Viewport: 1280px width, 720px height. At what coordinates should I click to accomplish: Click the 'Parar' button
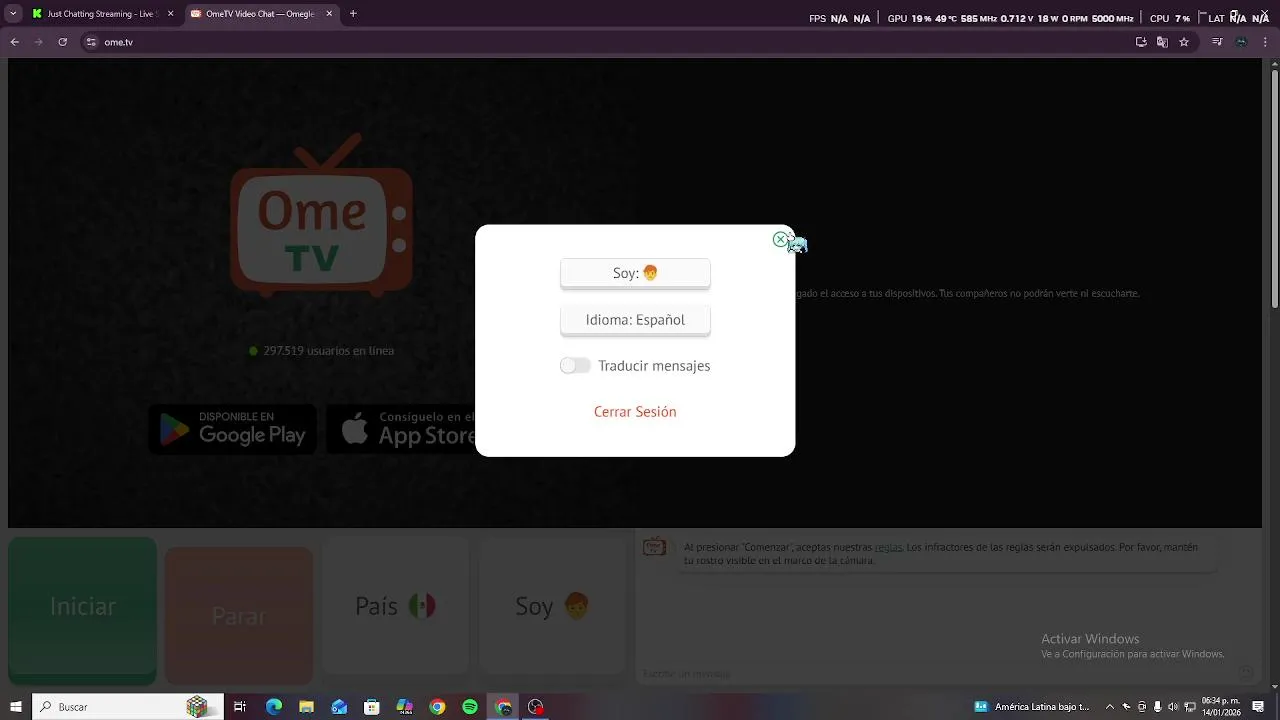[x=239, y=615]
